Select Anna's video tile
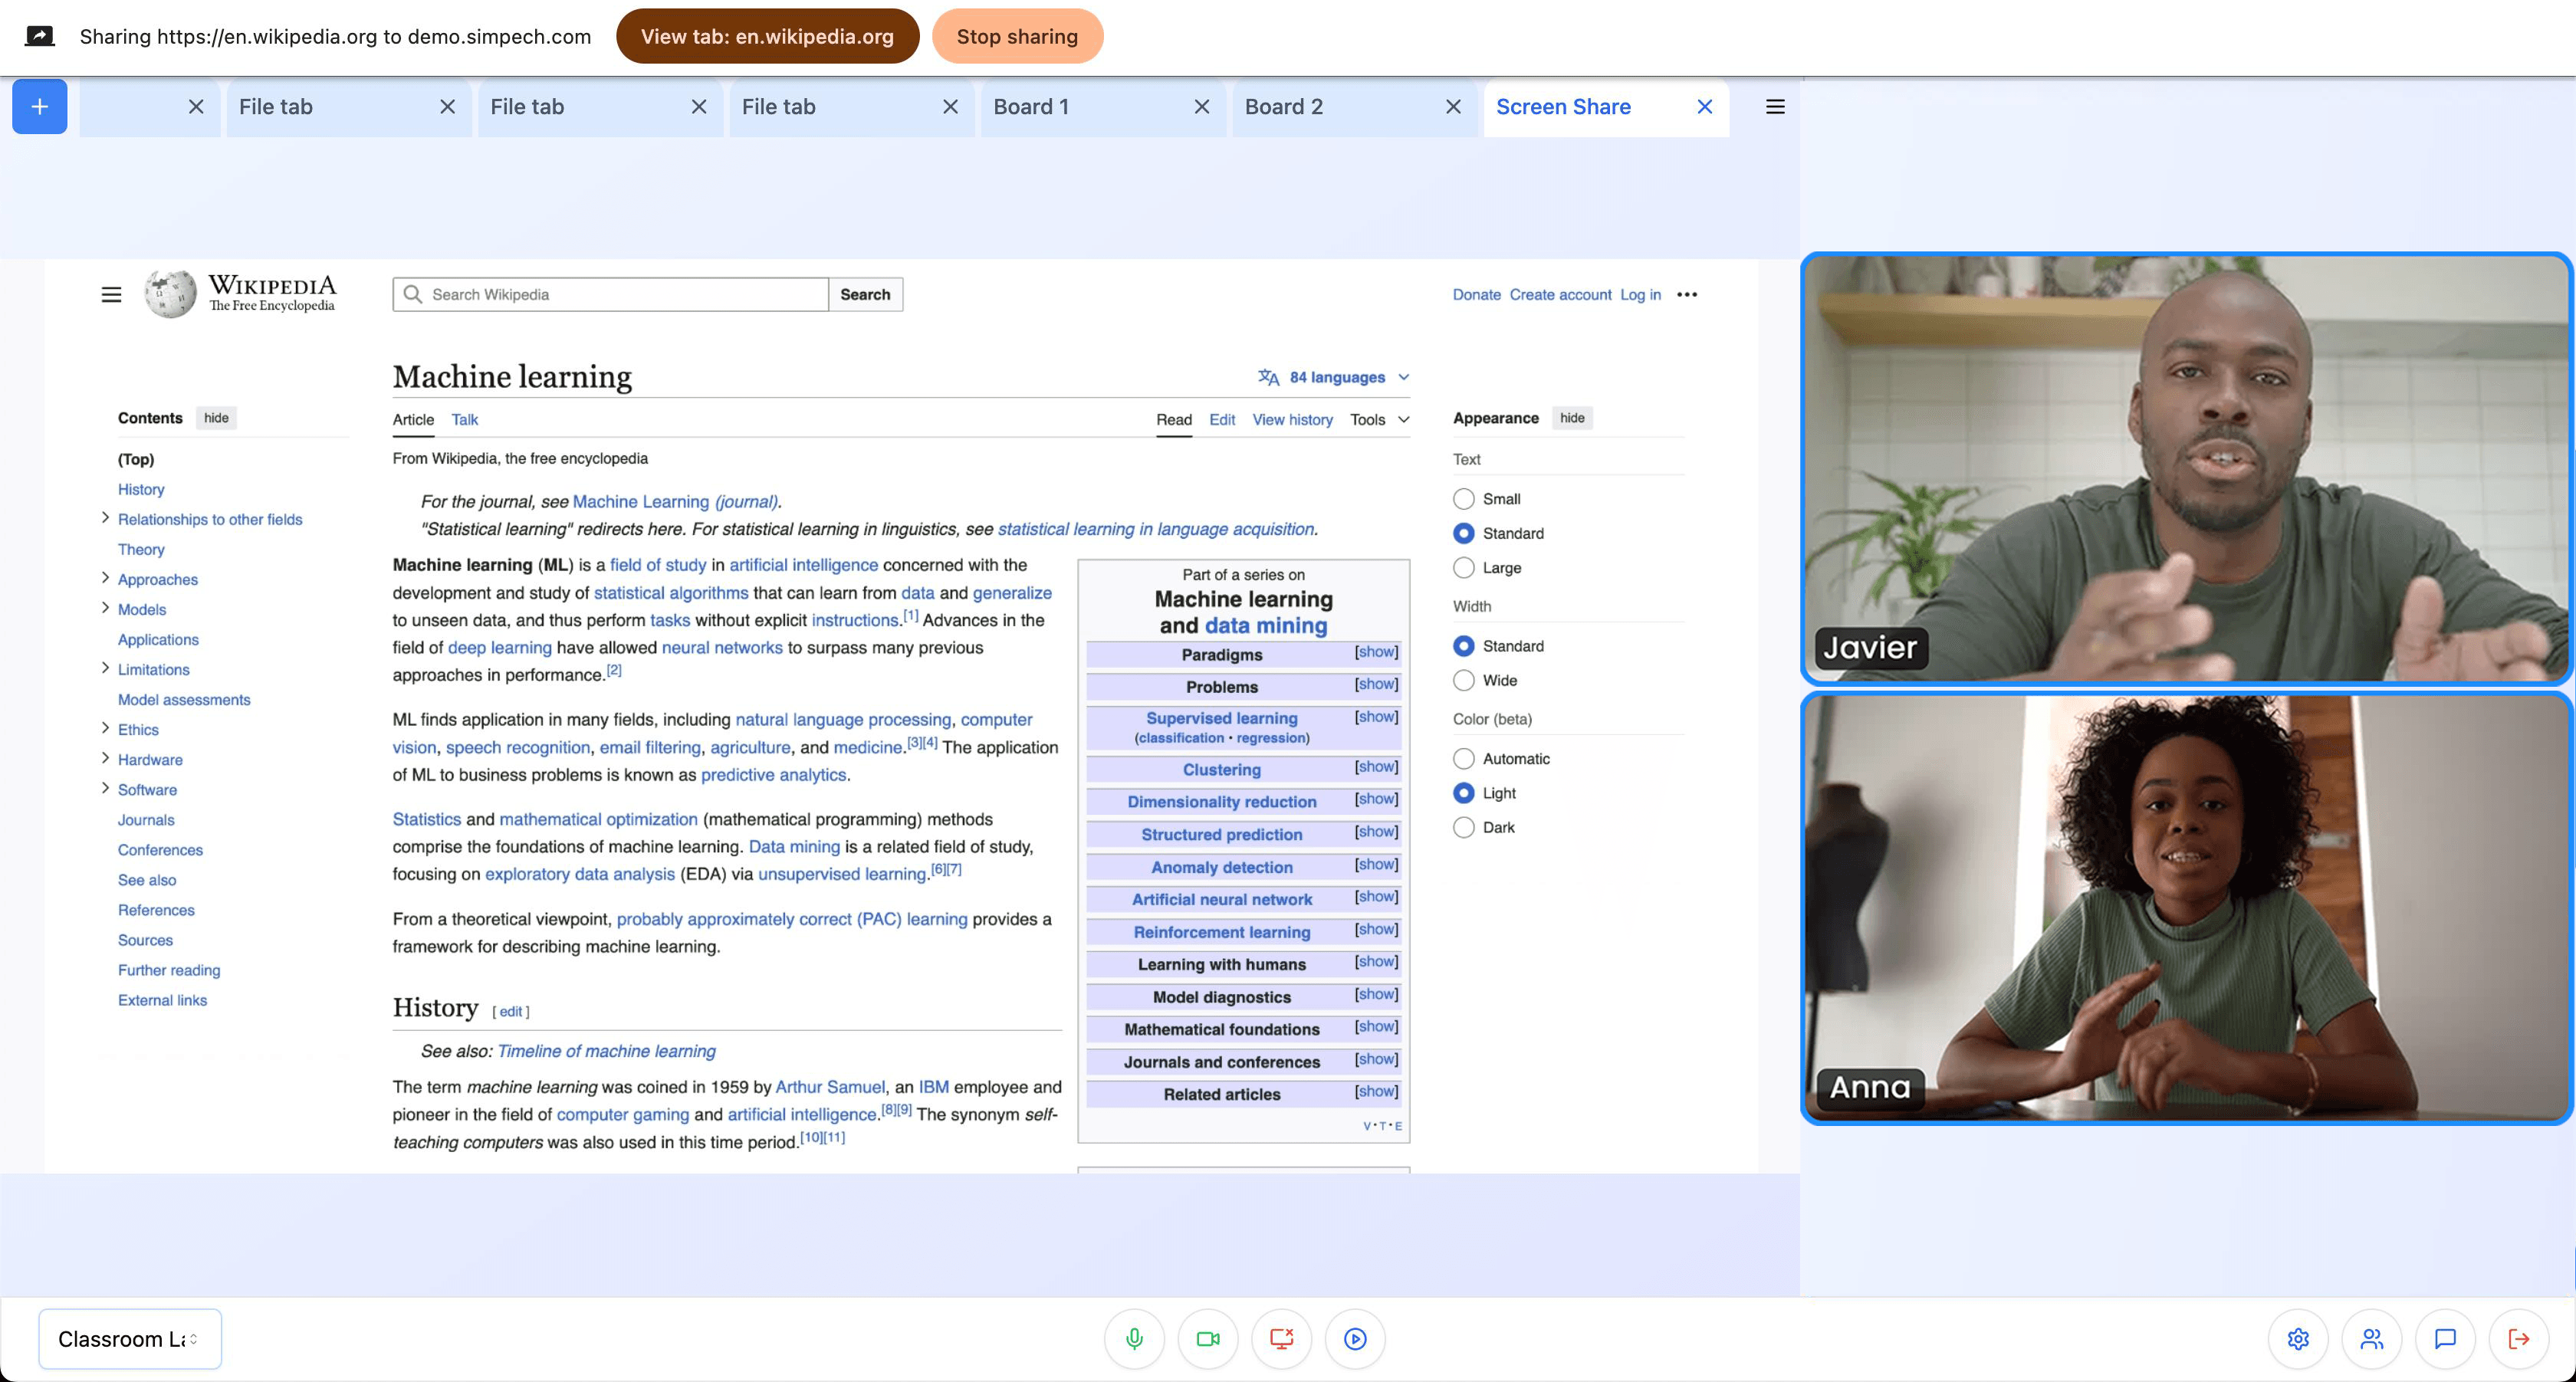2576x1382 pixels. [2186, 907]
